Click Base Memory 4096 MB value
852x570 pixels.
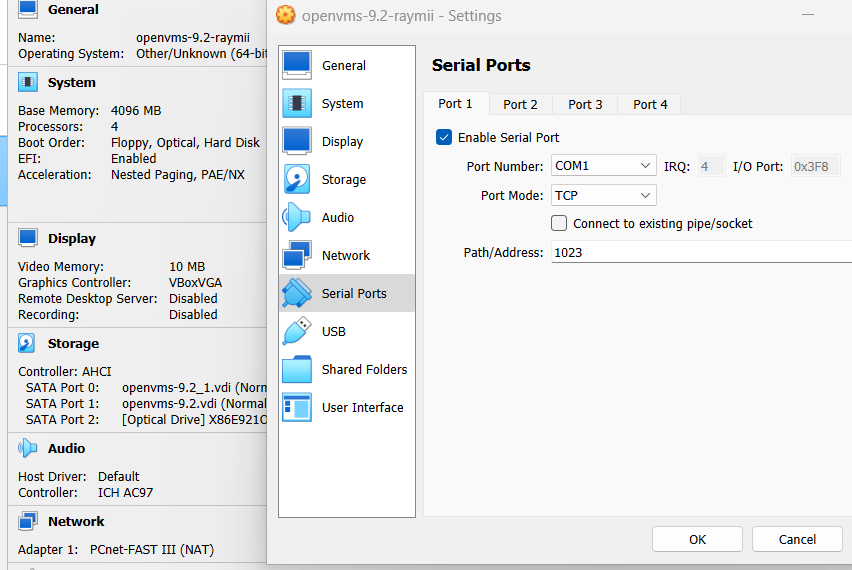pos(136,111)
